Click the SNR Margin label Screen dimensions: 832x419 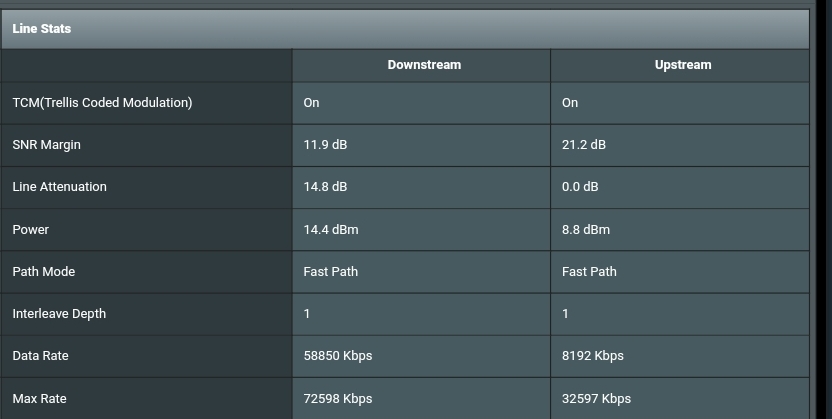(x=47, y=145)
